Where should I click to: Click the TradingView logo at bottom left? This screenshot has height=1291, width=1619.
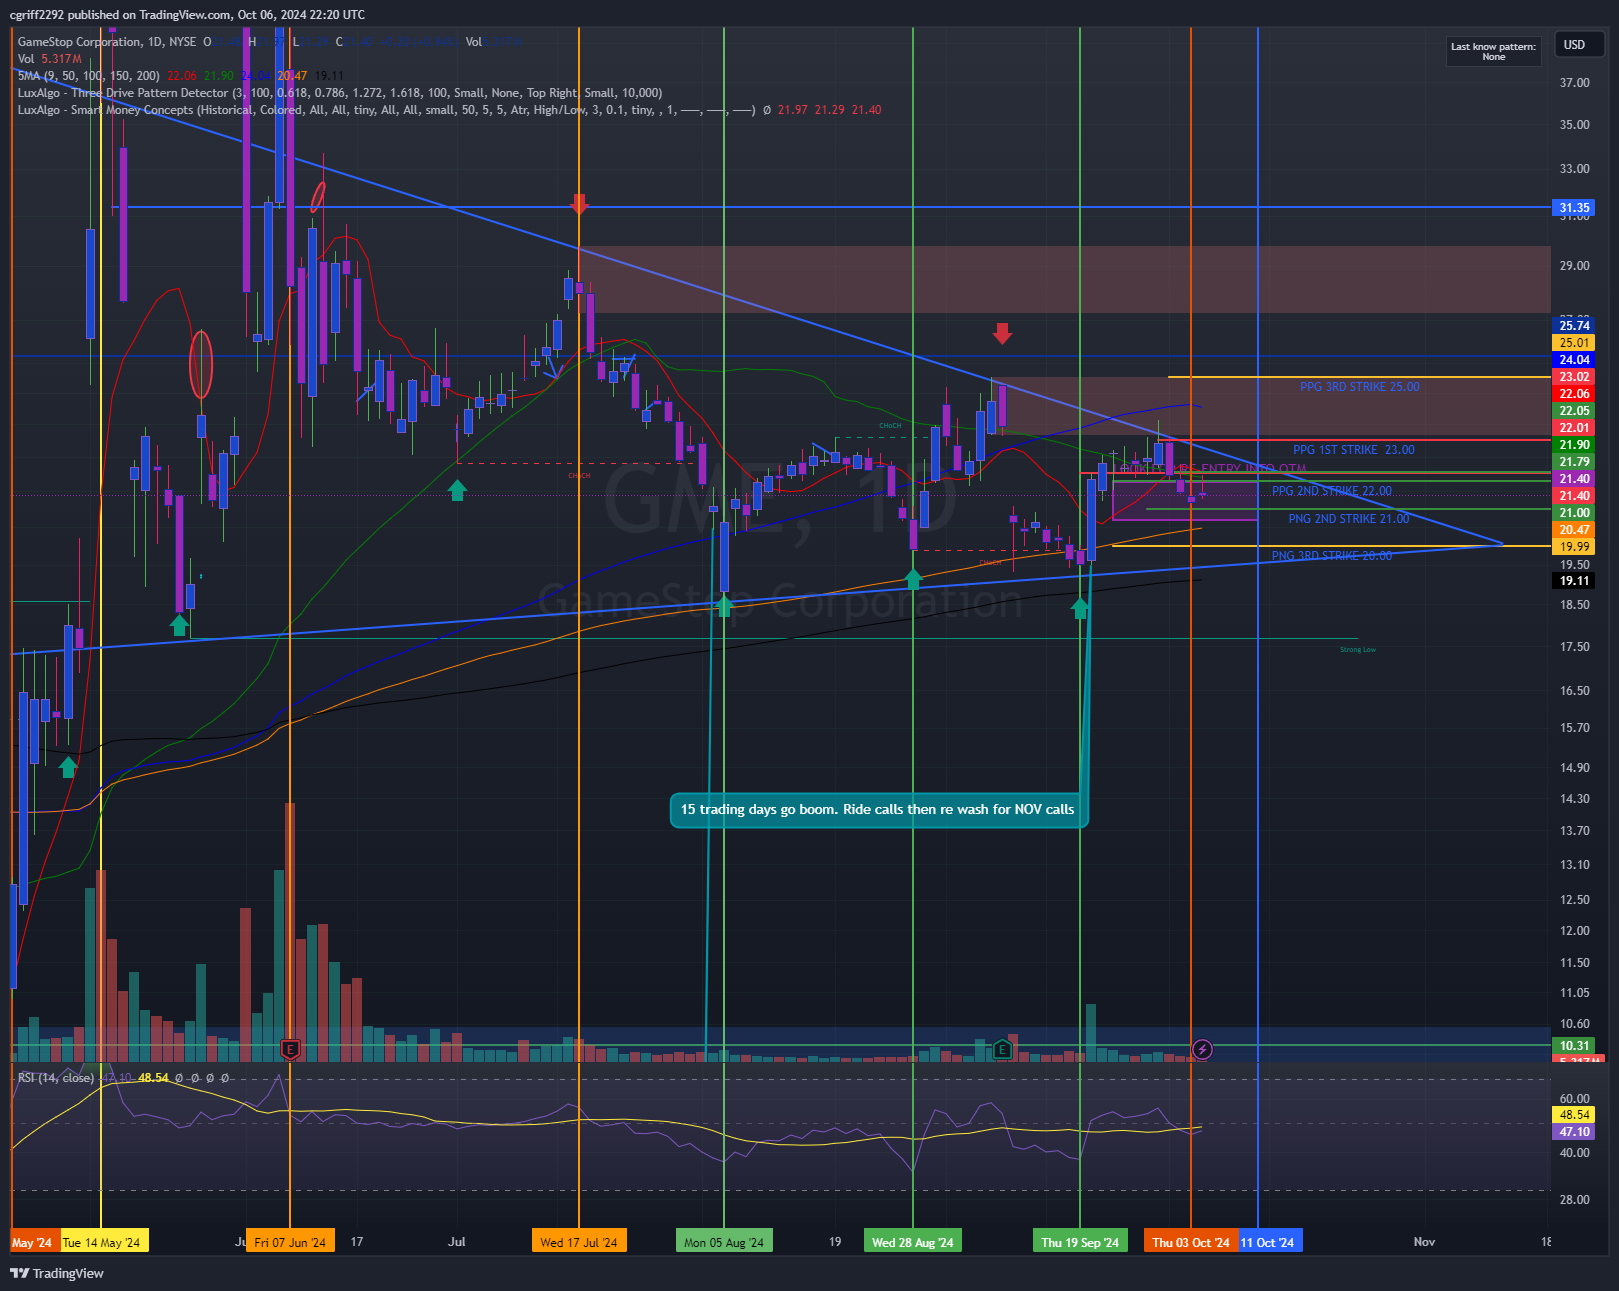point(57,1273)
